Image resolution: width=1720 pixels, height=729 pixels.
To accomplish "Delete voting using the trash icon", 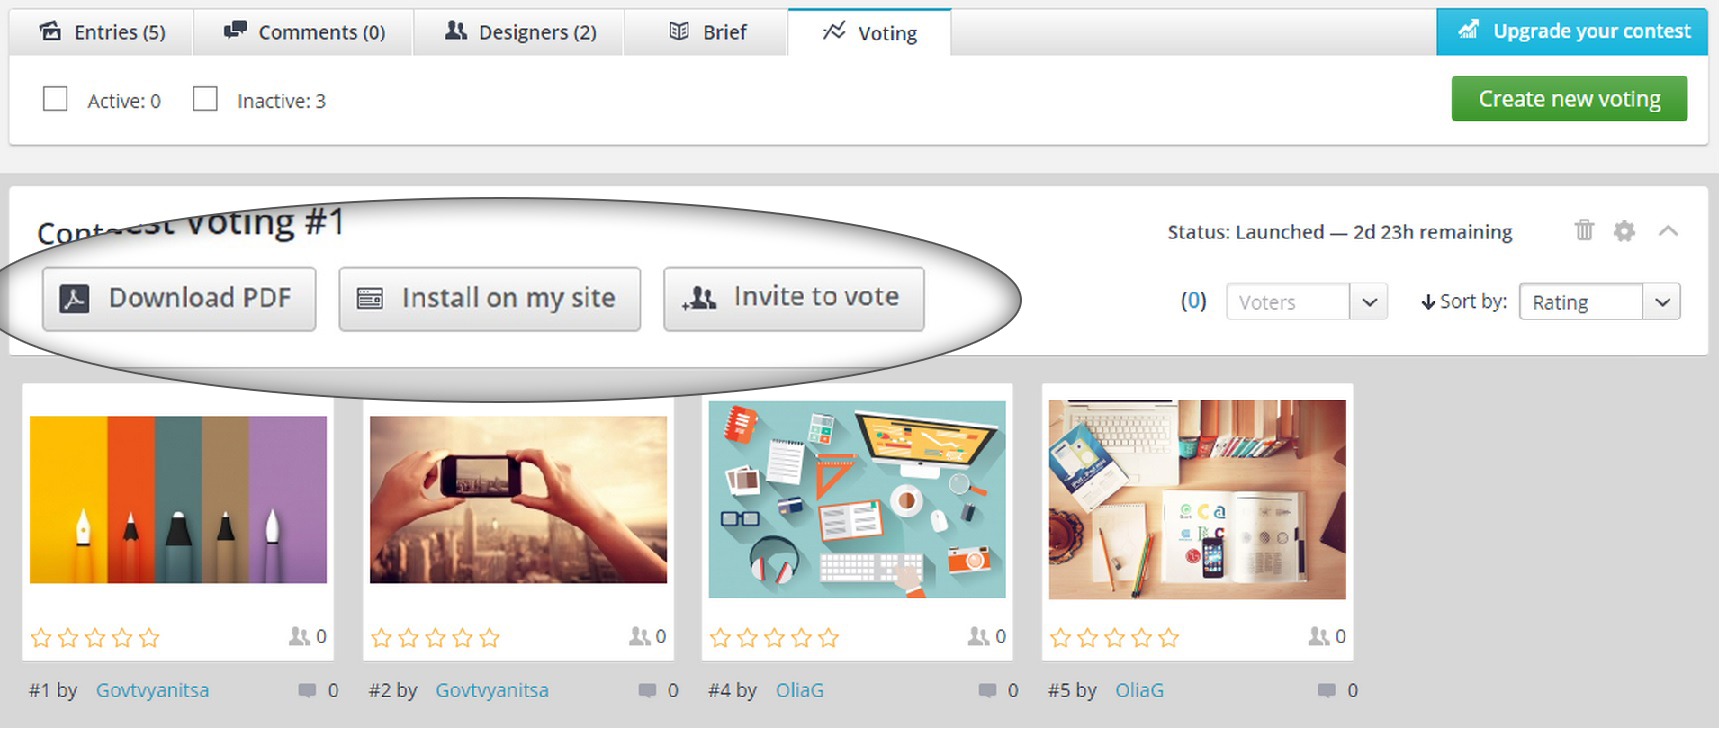I will [x=1584, y=231].
